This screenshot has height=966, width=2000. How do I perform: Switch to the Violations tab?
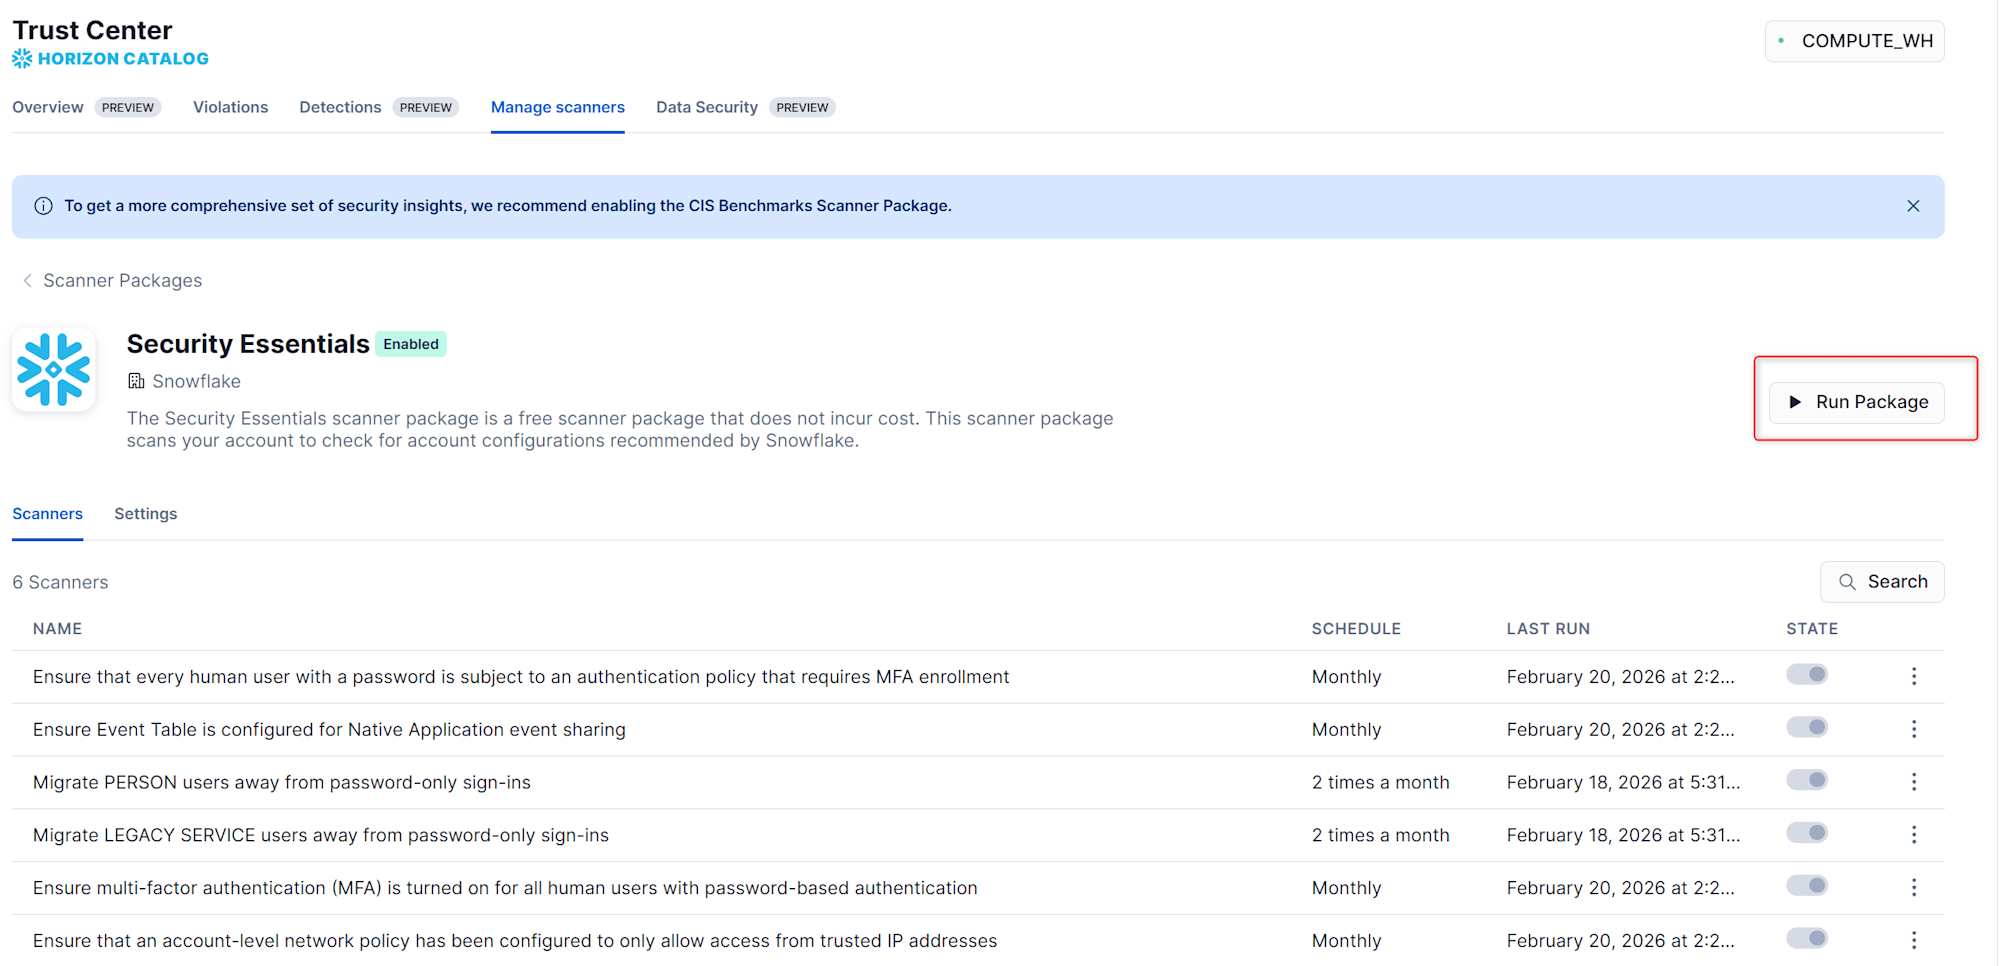point(230,107)
